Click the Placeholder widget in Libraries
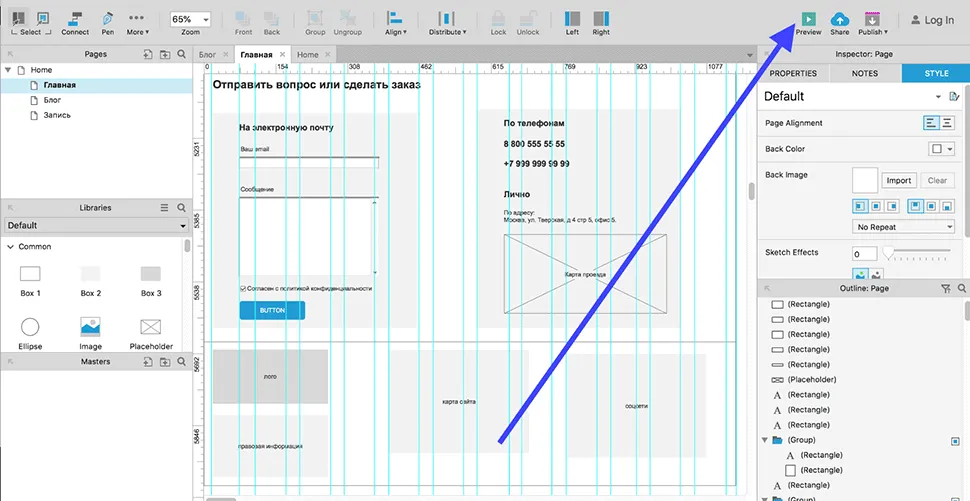 pos(150,327)
